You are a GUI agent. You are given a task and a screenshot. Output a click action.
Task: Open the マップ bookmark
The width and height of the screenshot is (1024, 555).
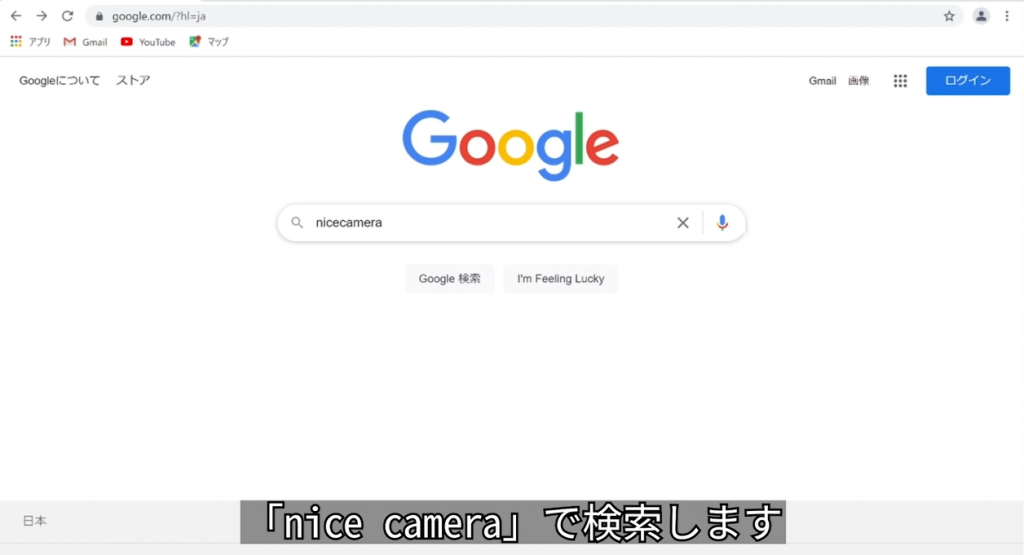coord(209,42)
